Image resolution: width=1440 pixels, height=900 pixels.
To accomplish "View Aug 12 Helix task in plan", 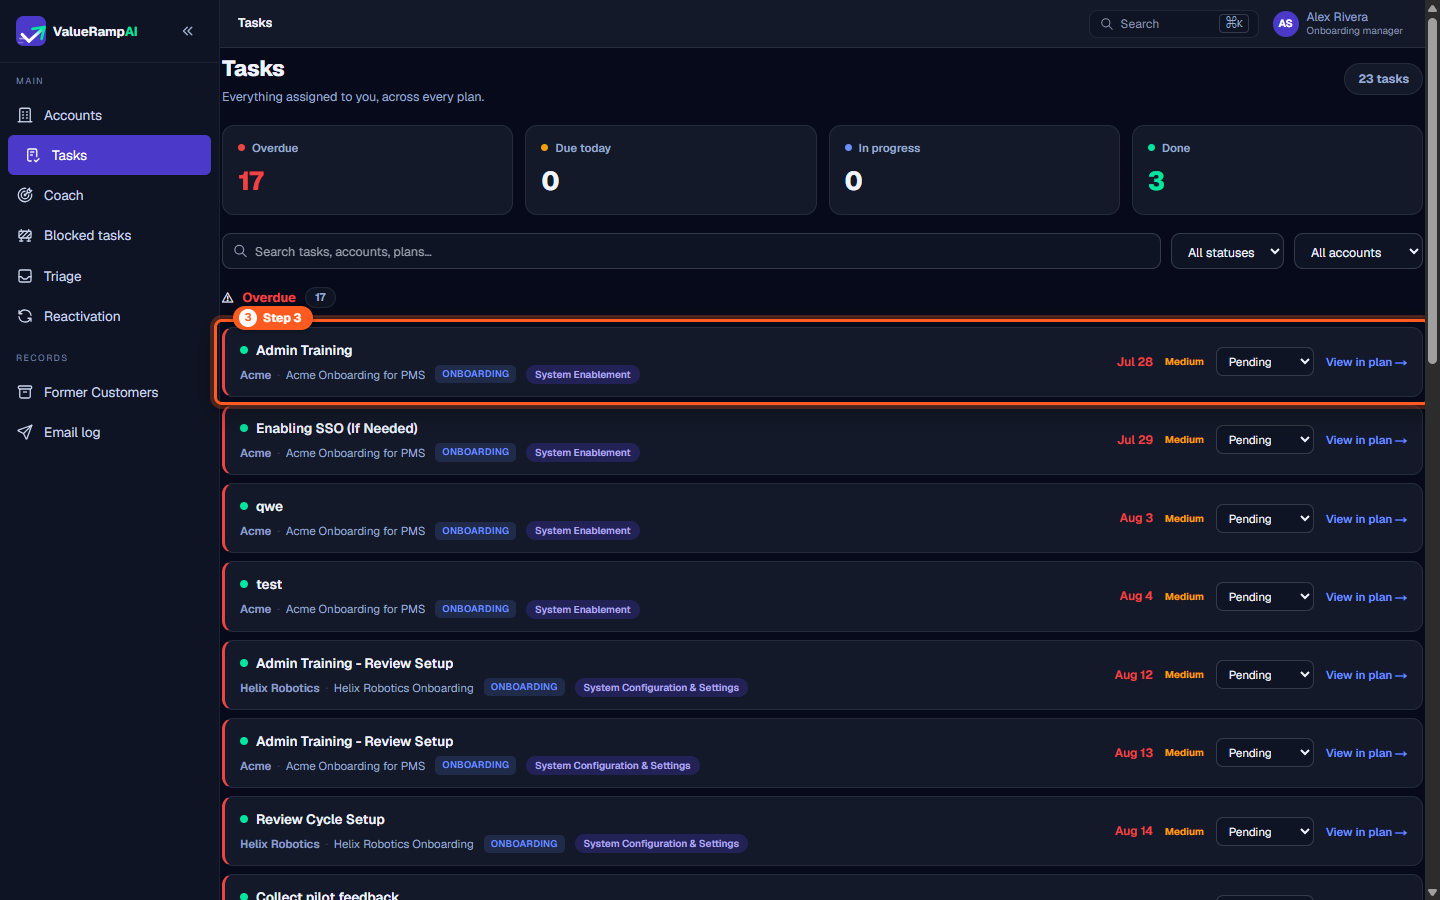I will click(1366, 675).
